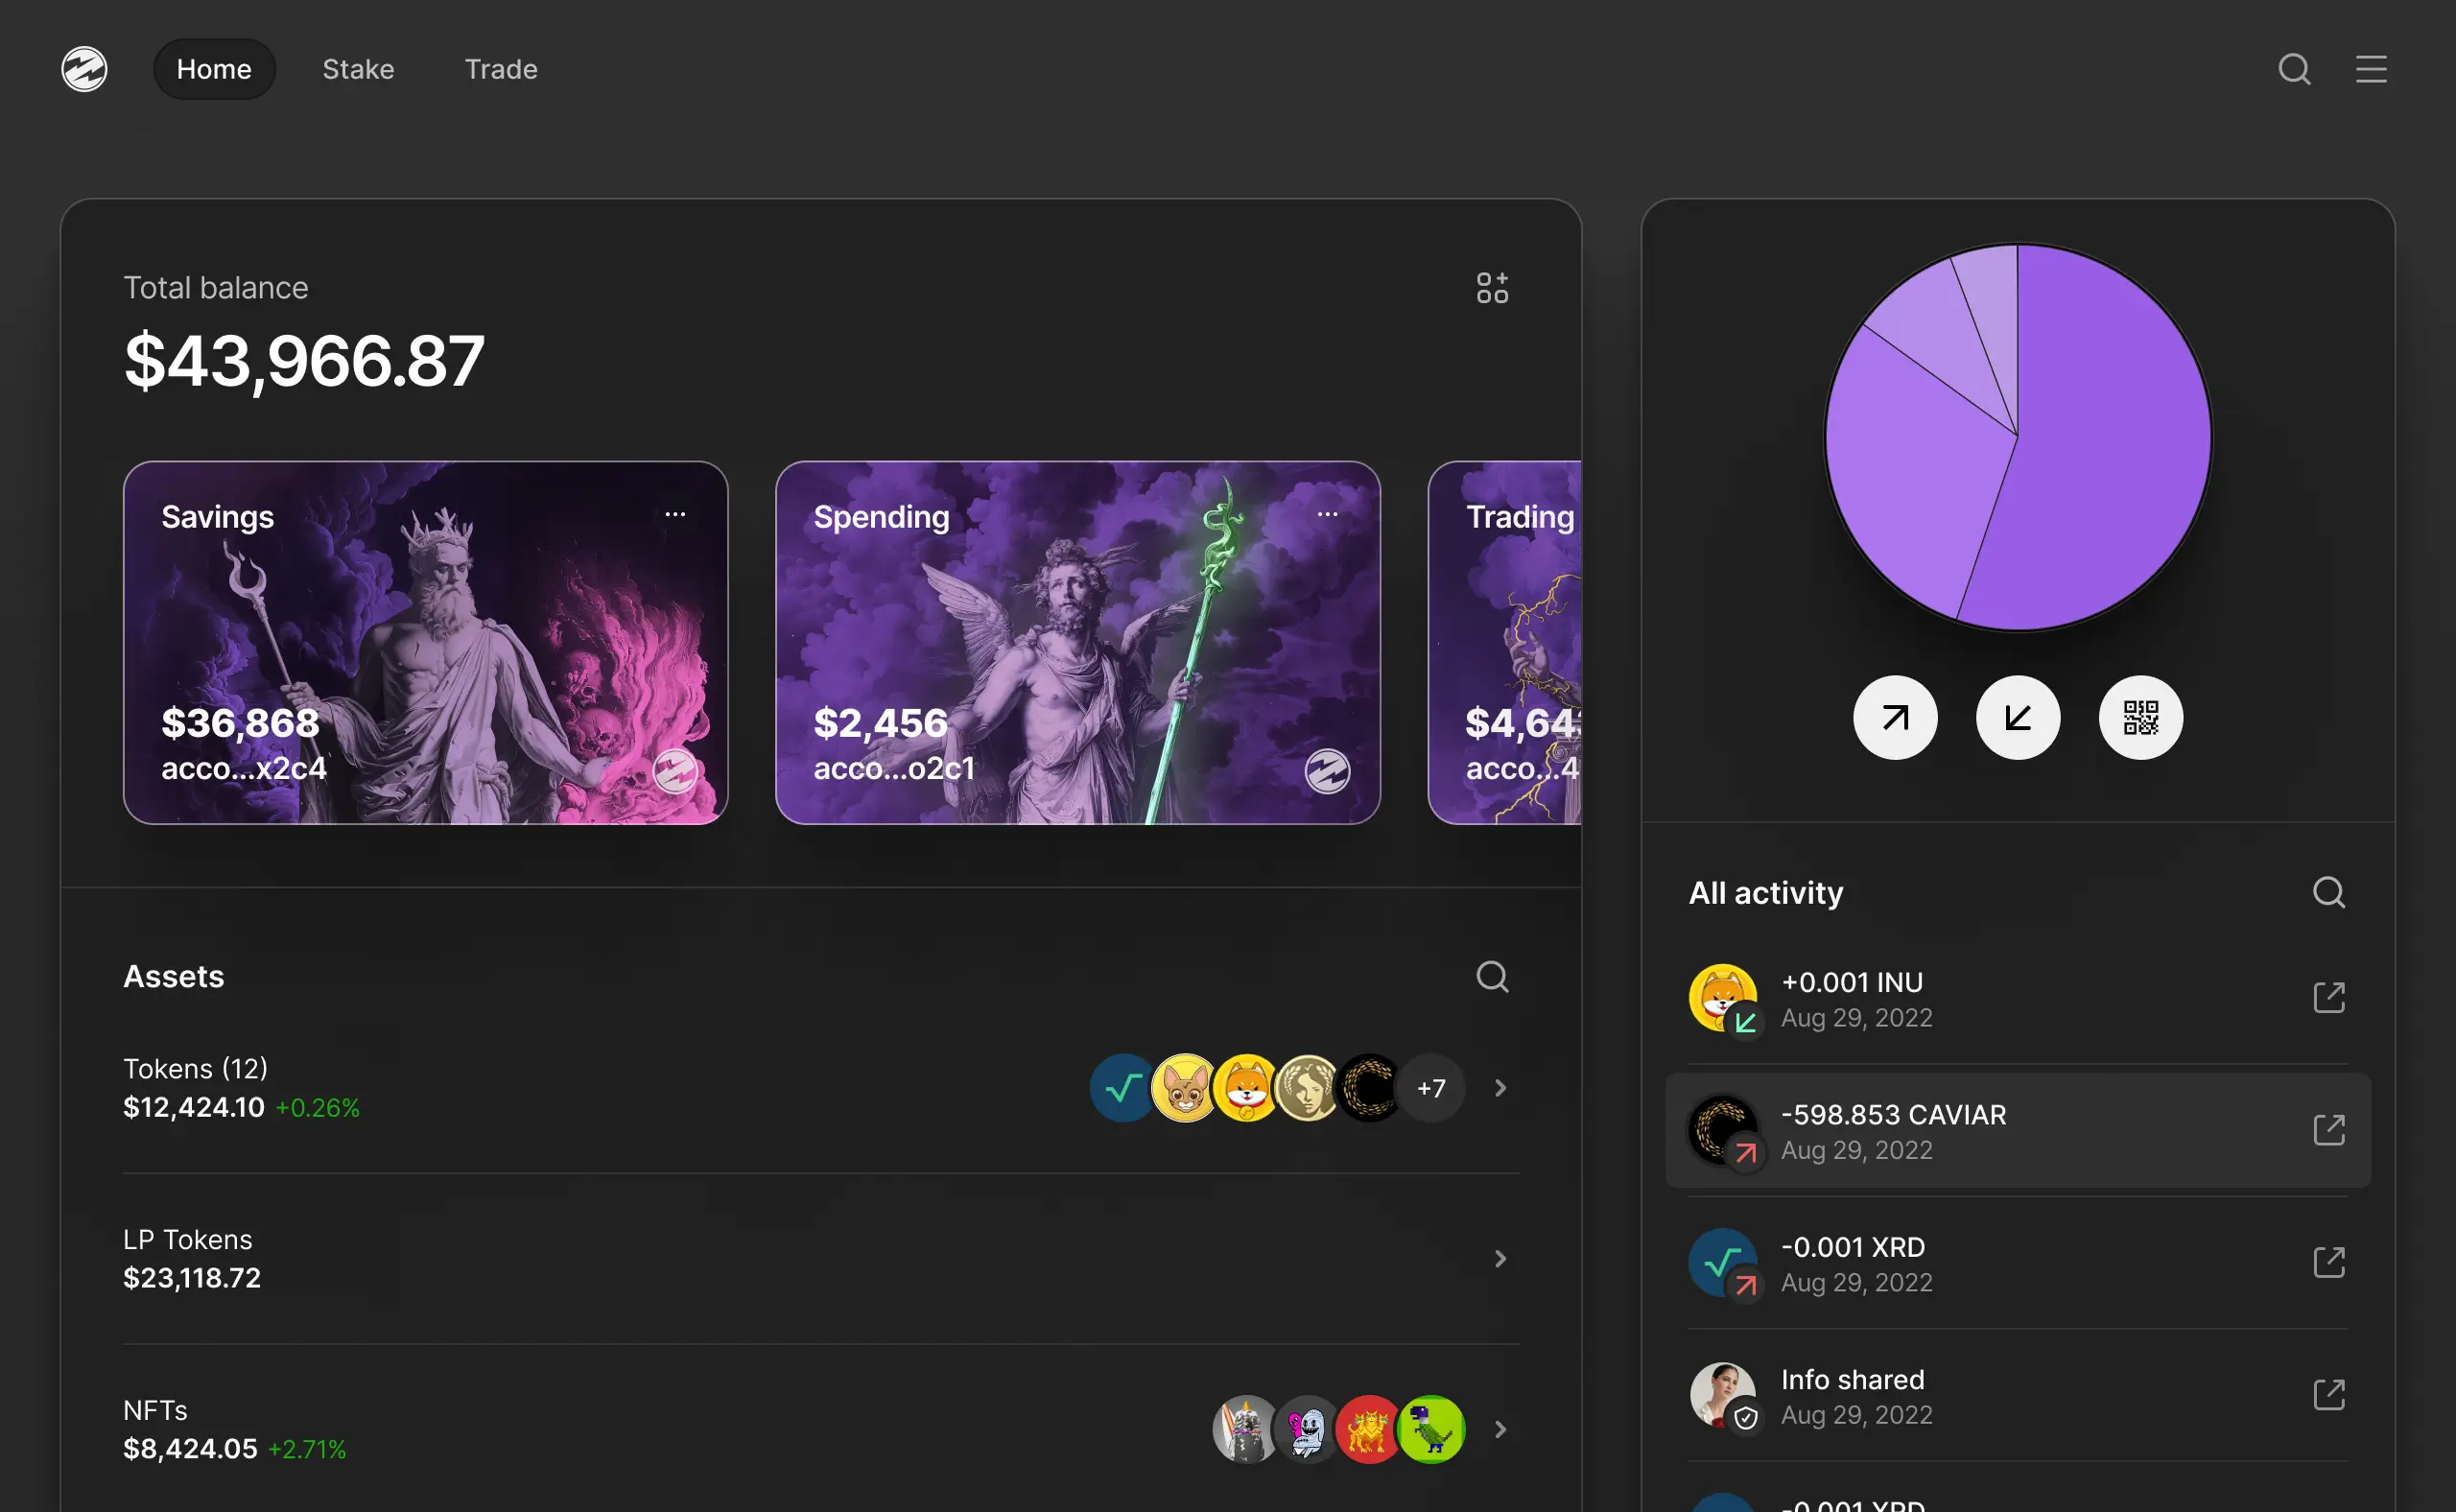This screenshot has height=1512, width=2456.
Task: Open the Info shared activity entry
Action: coord(2018,1396)
